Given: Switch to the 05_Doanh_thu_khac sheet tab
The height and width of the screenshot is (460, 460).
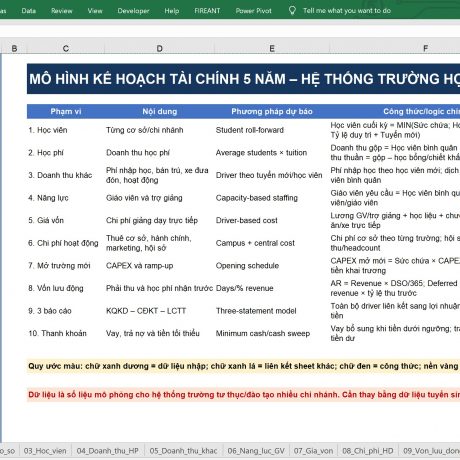Looking at the screenshot, I should [183, 451].
